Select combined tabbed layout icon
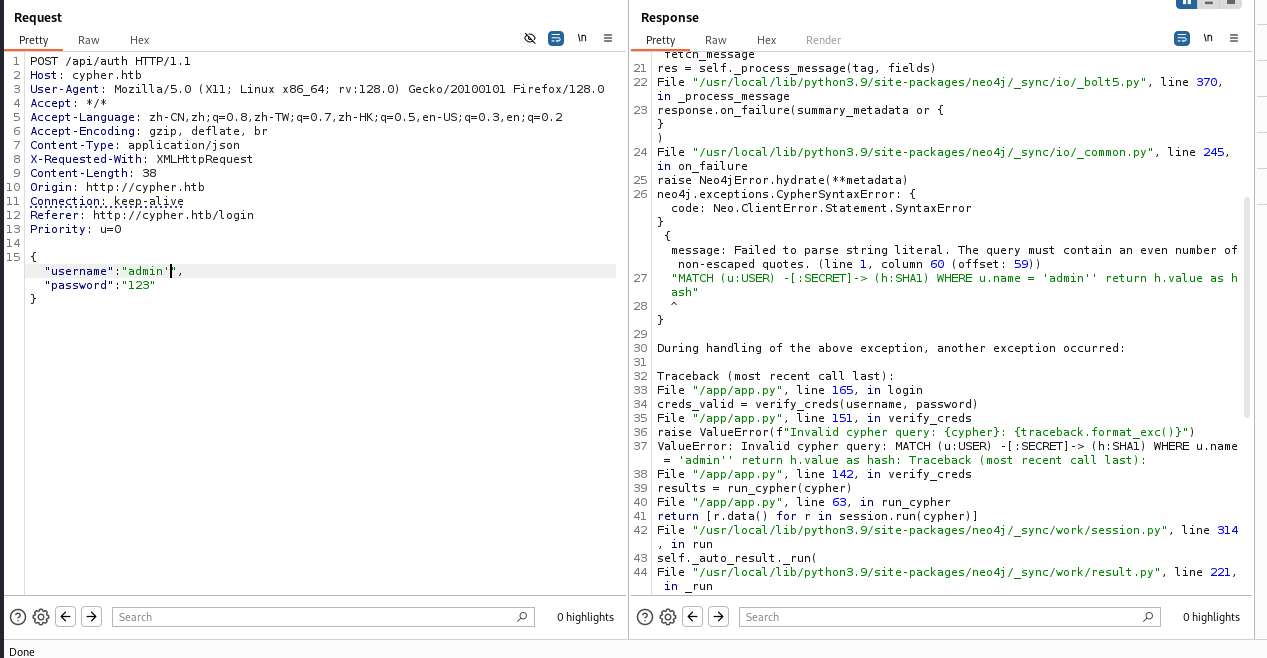Viewport: 1267px width, 658px height. (1231, 3)
